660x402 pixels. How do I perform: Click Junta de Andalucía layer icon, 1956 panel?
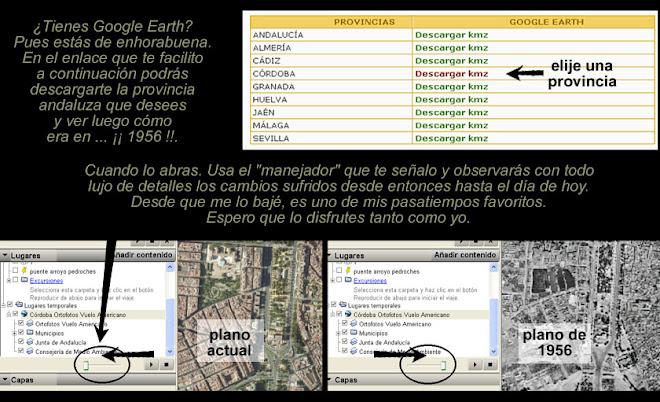click(x=354, y=341)
